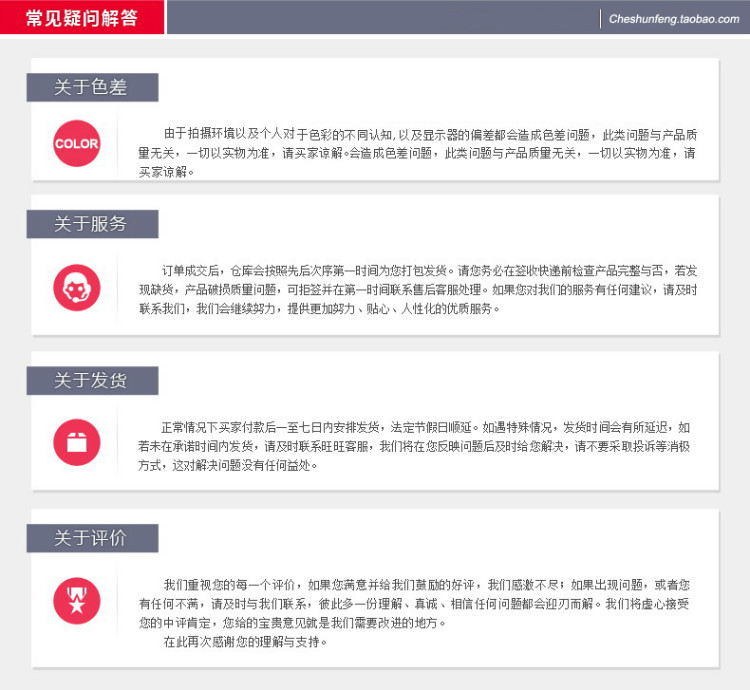
Task: Click the review medal star icon
Action: coord(77,600)
